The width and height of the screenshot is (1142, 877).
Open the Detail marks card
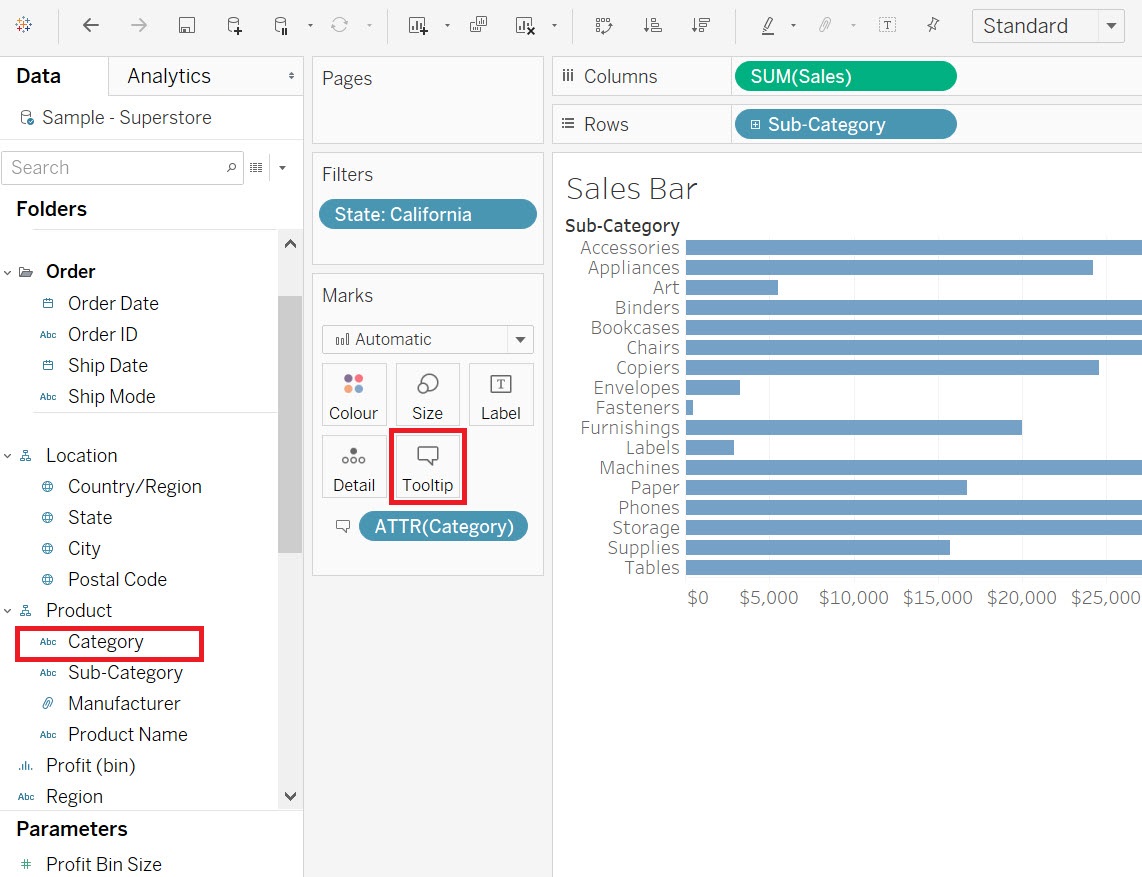(353, 466)
